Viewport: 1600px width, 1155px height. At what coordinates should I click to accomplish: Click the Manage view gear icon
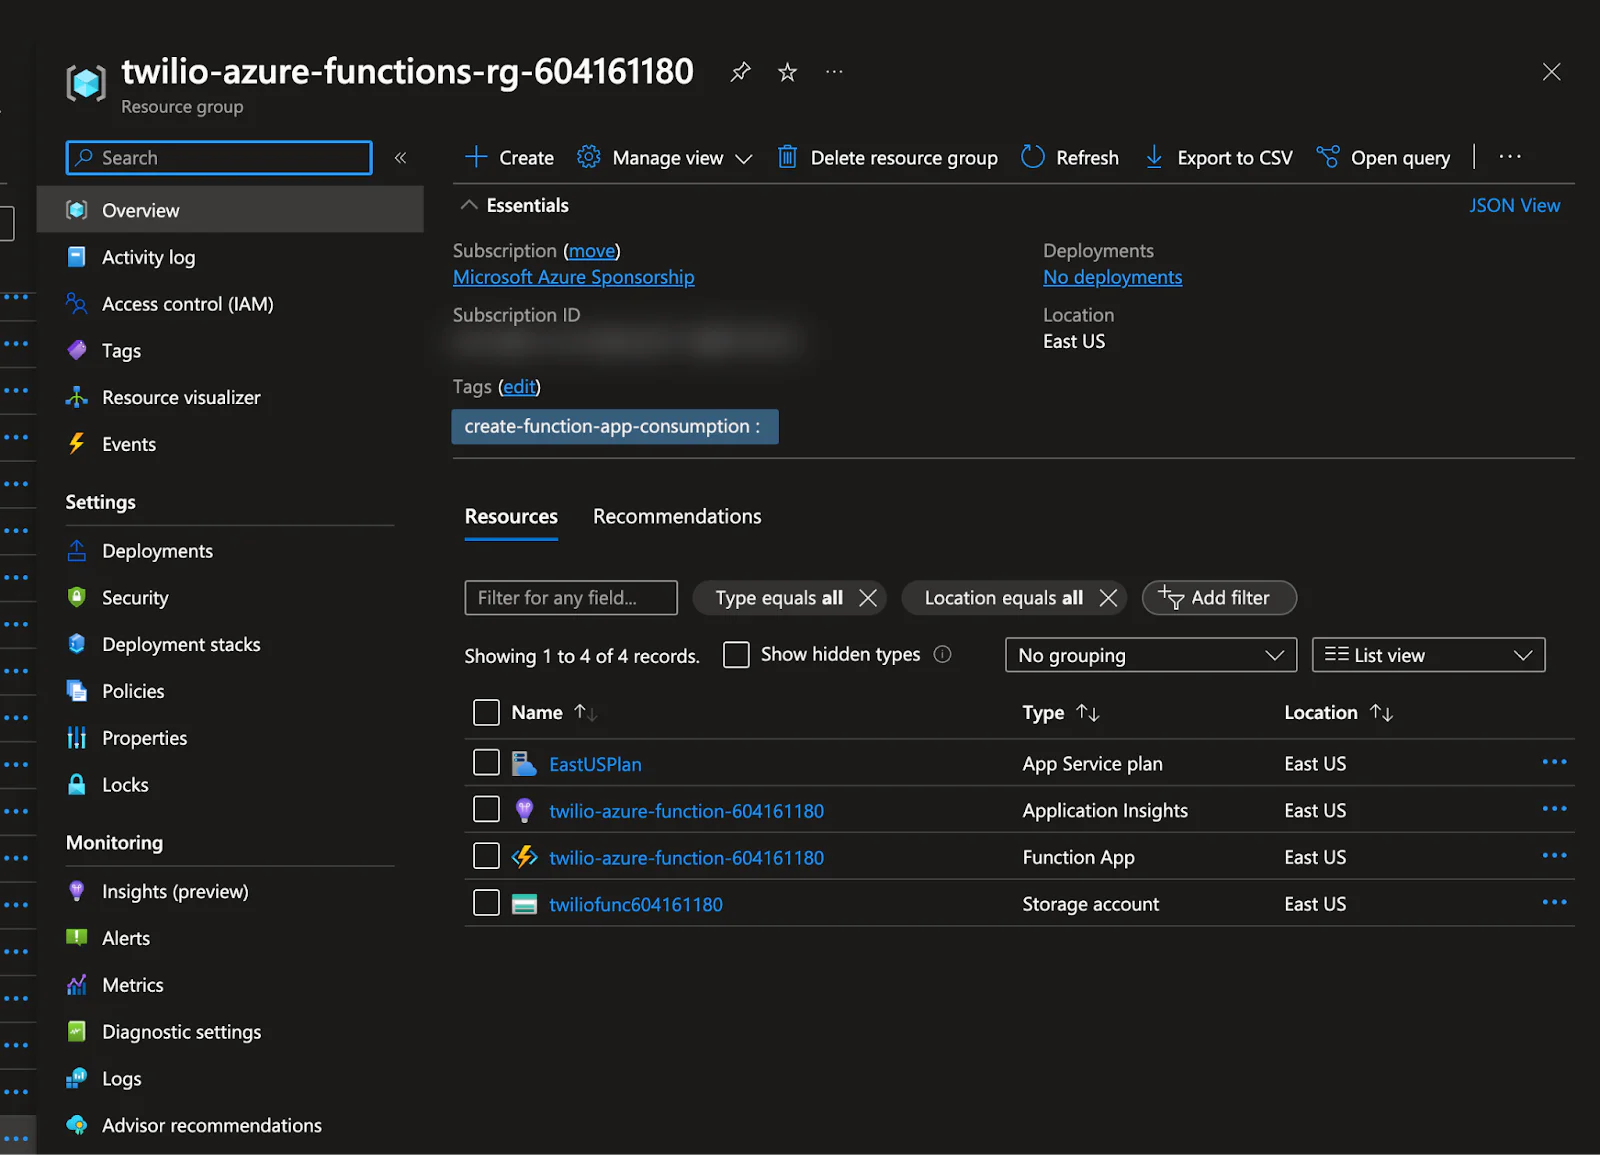tap(589, 157)
